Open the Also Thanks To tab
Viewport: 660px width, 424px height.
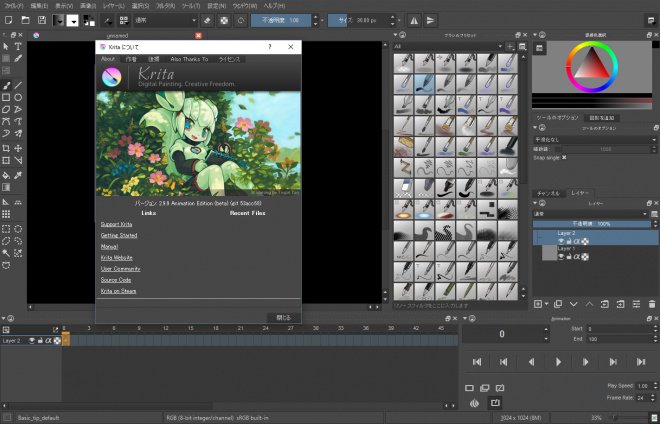tap(189, 59)
